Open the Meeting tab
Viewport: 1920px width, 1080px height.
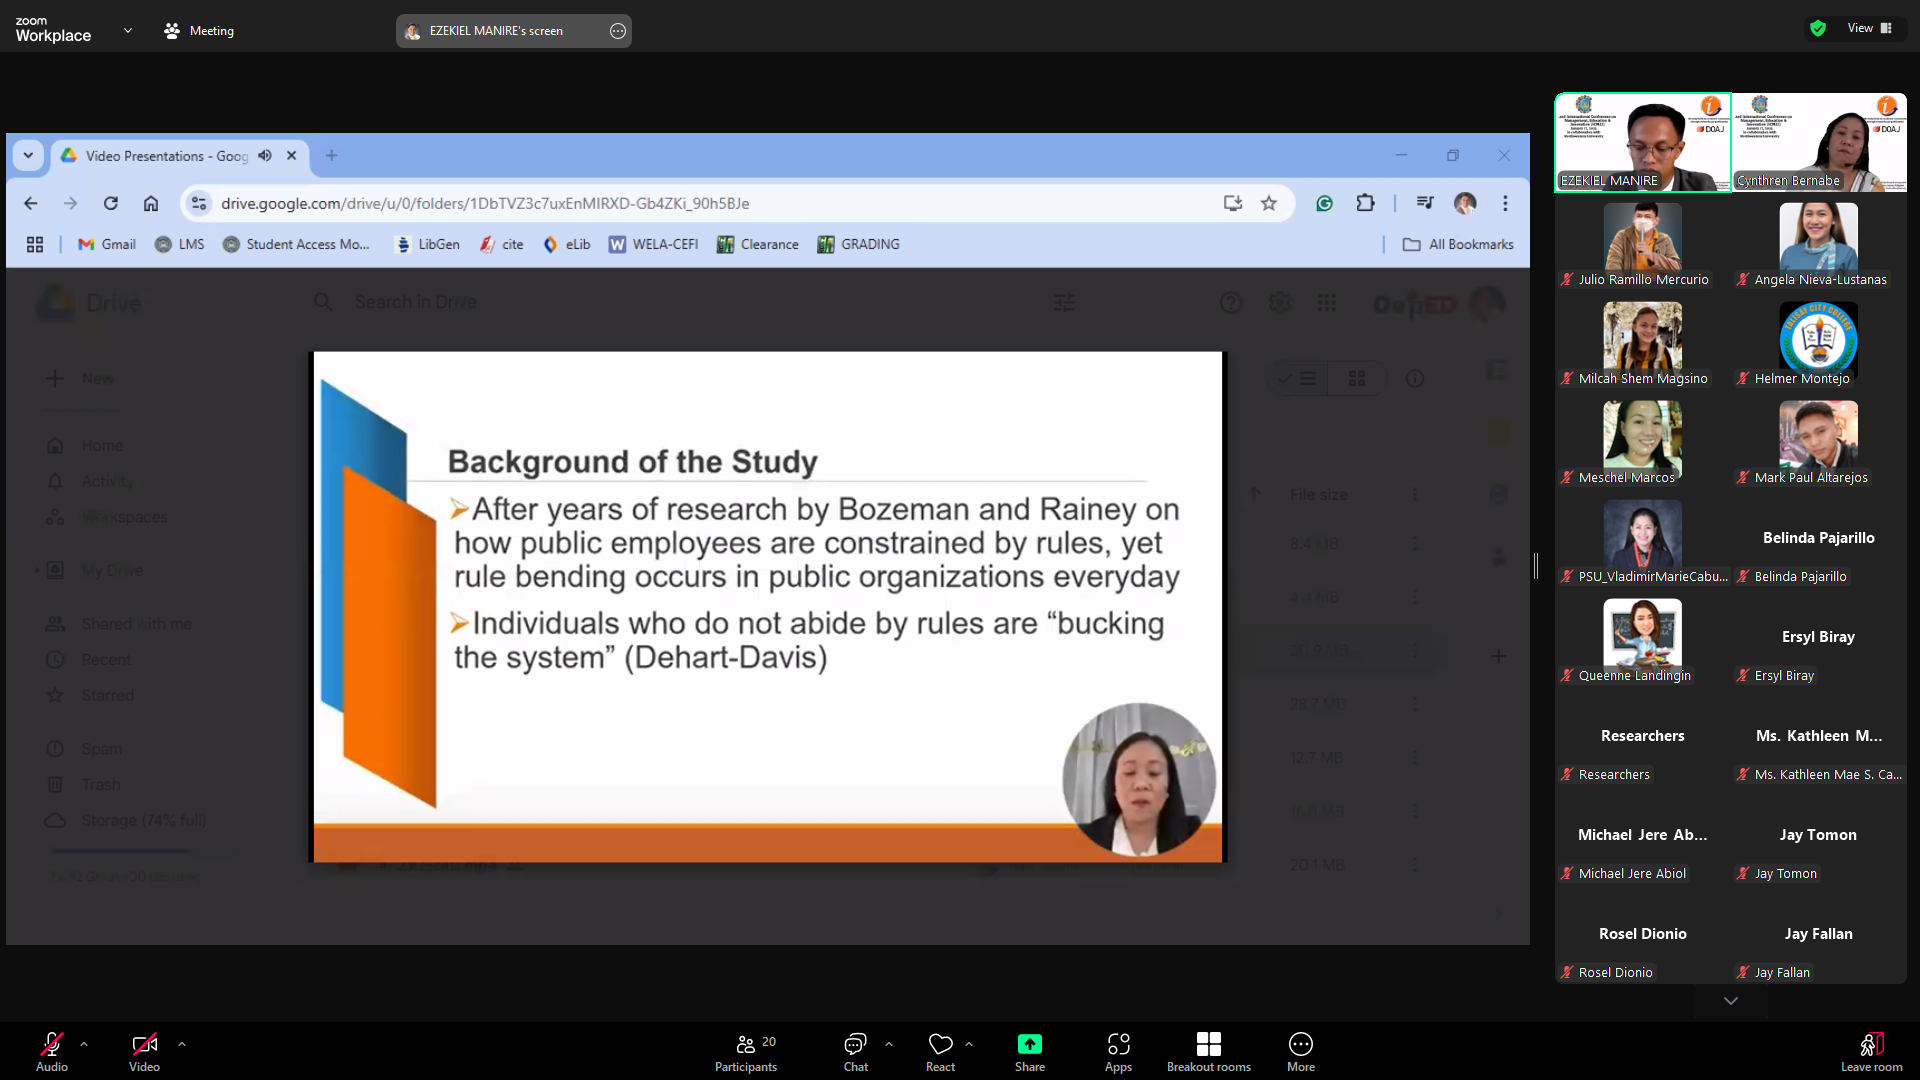(x=199, y=31)
